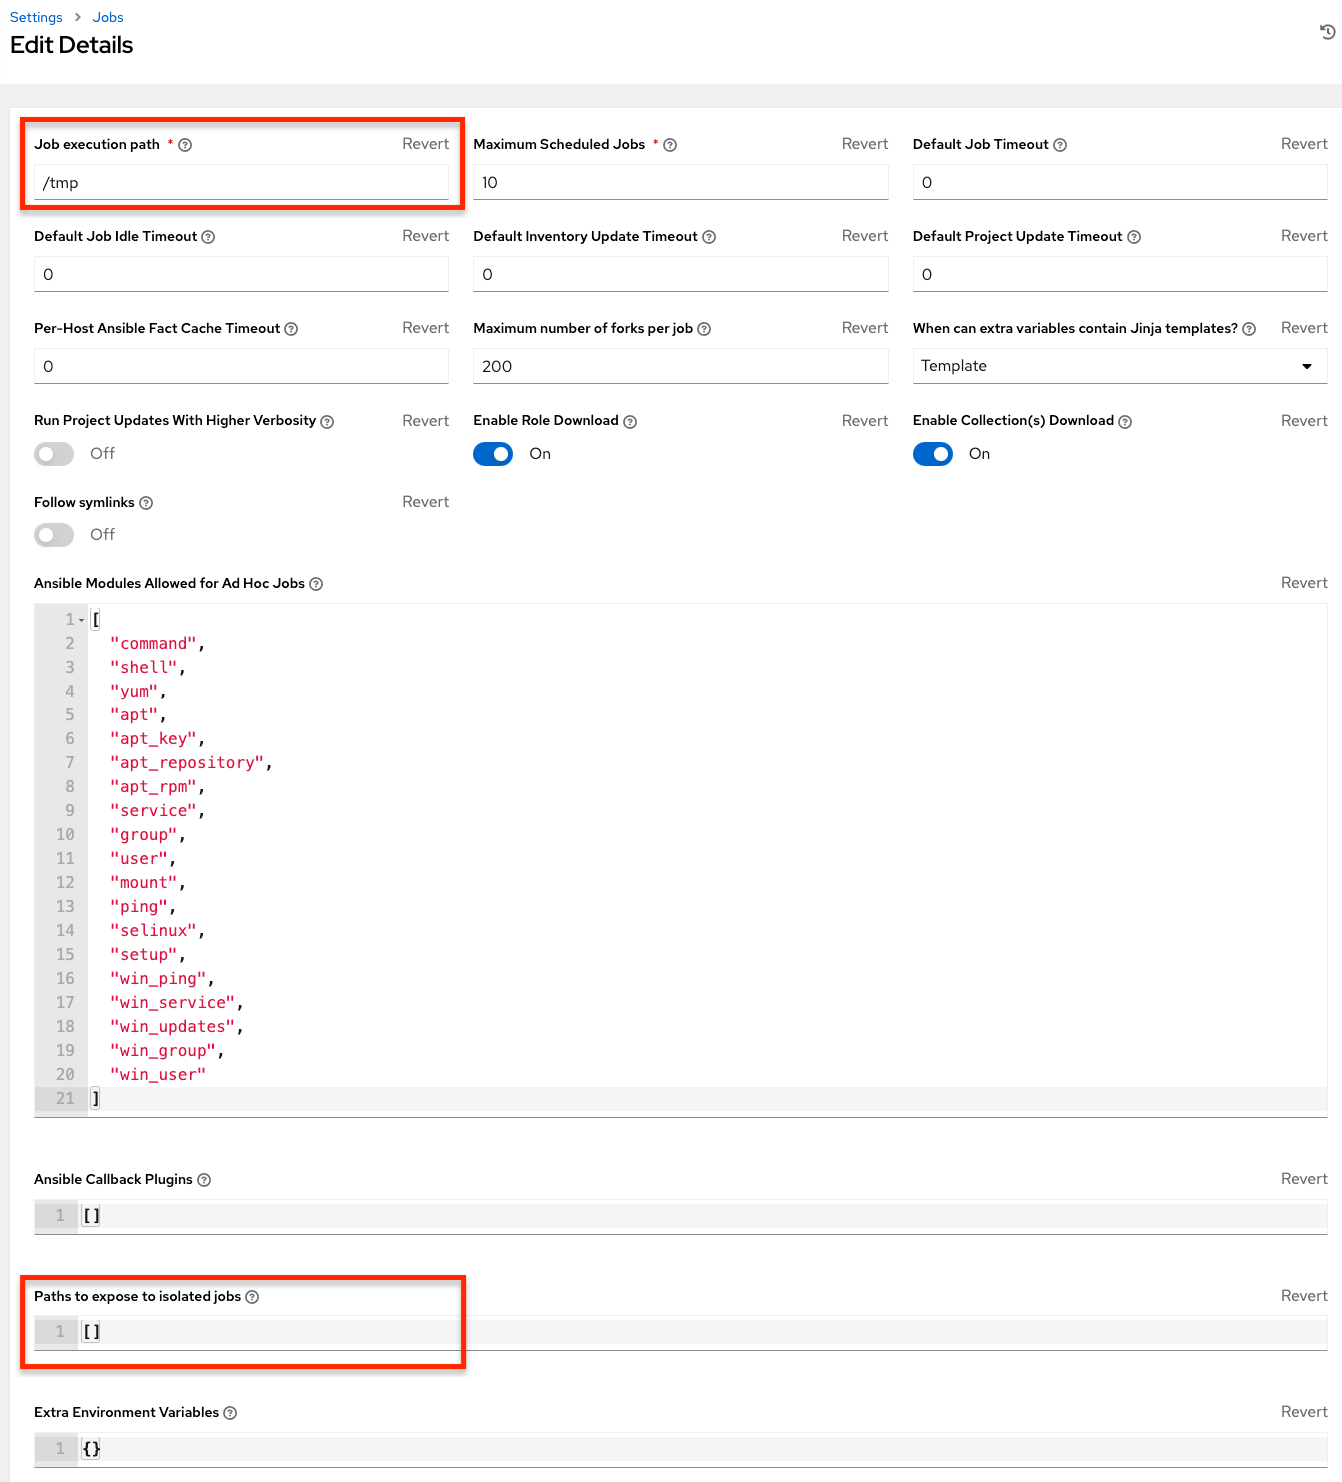Screen dimensions: 1342x1482
Task: Go to Settings breadcrumb
Action: tap(36, 17)
